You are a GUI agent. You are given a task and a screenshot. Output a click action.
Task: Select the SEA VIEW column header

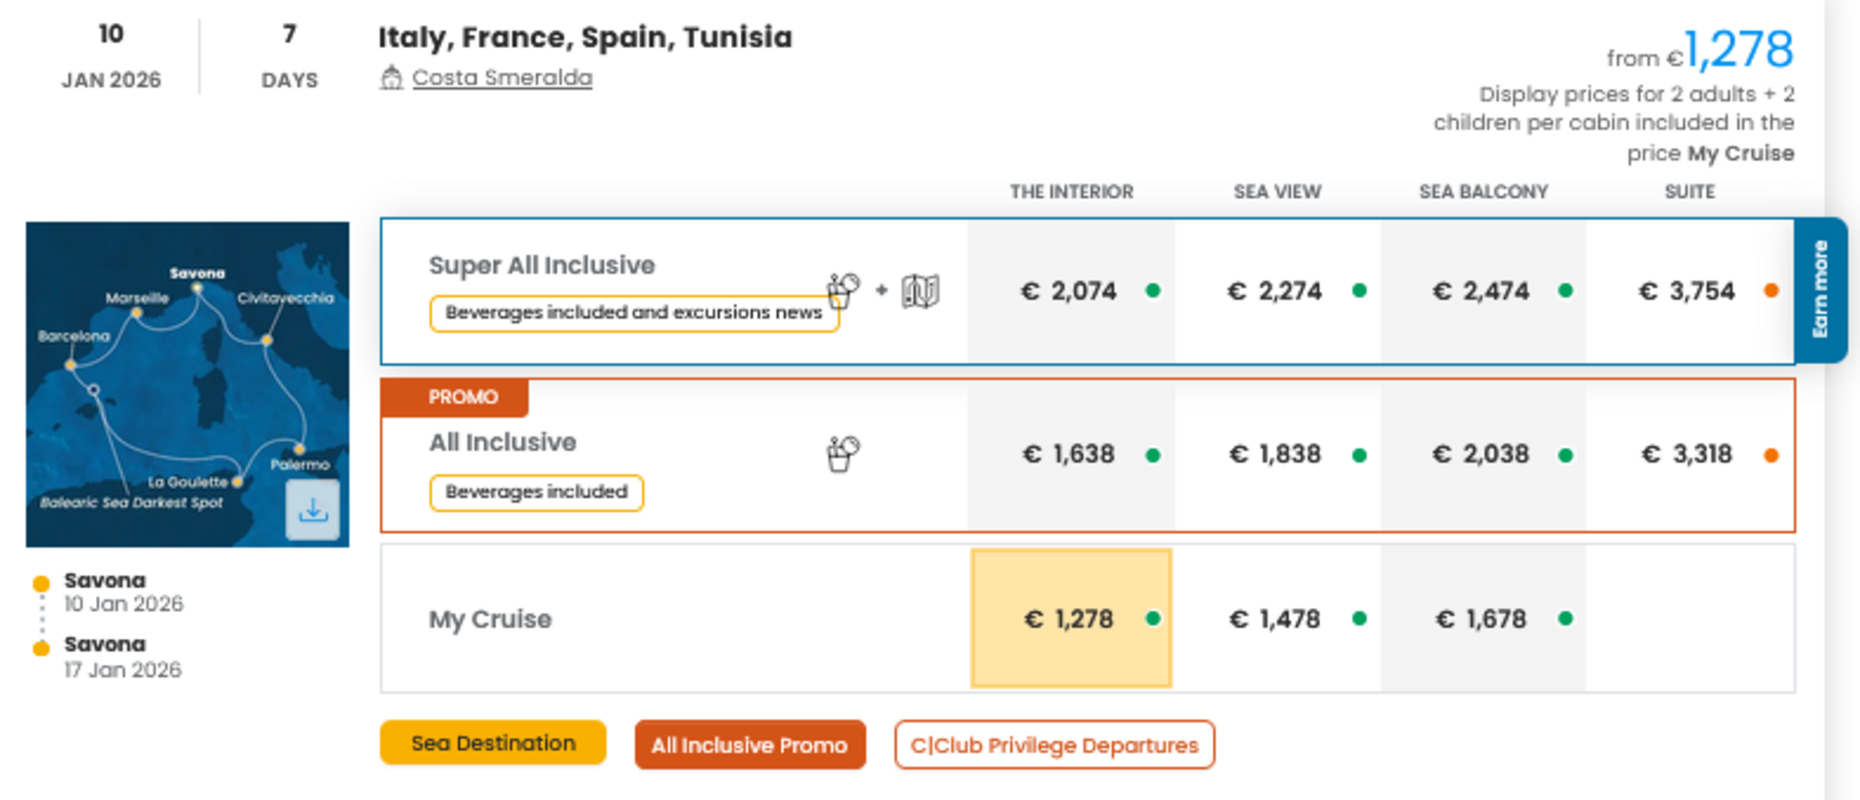pyautogui.click(x=1277, y=192)
